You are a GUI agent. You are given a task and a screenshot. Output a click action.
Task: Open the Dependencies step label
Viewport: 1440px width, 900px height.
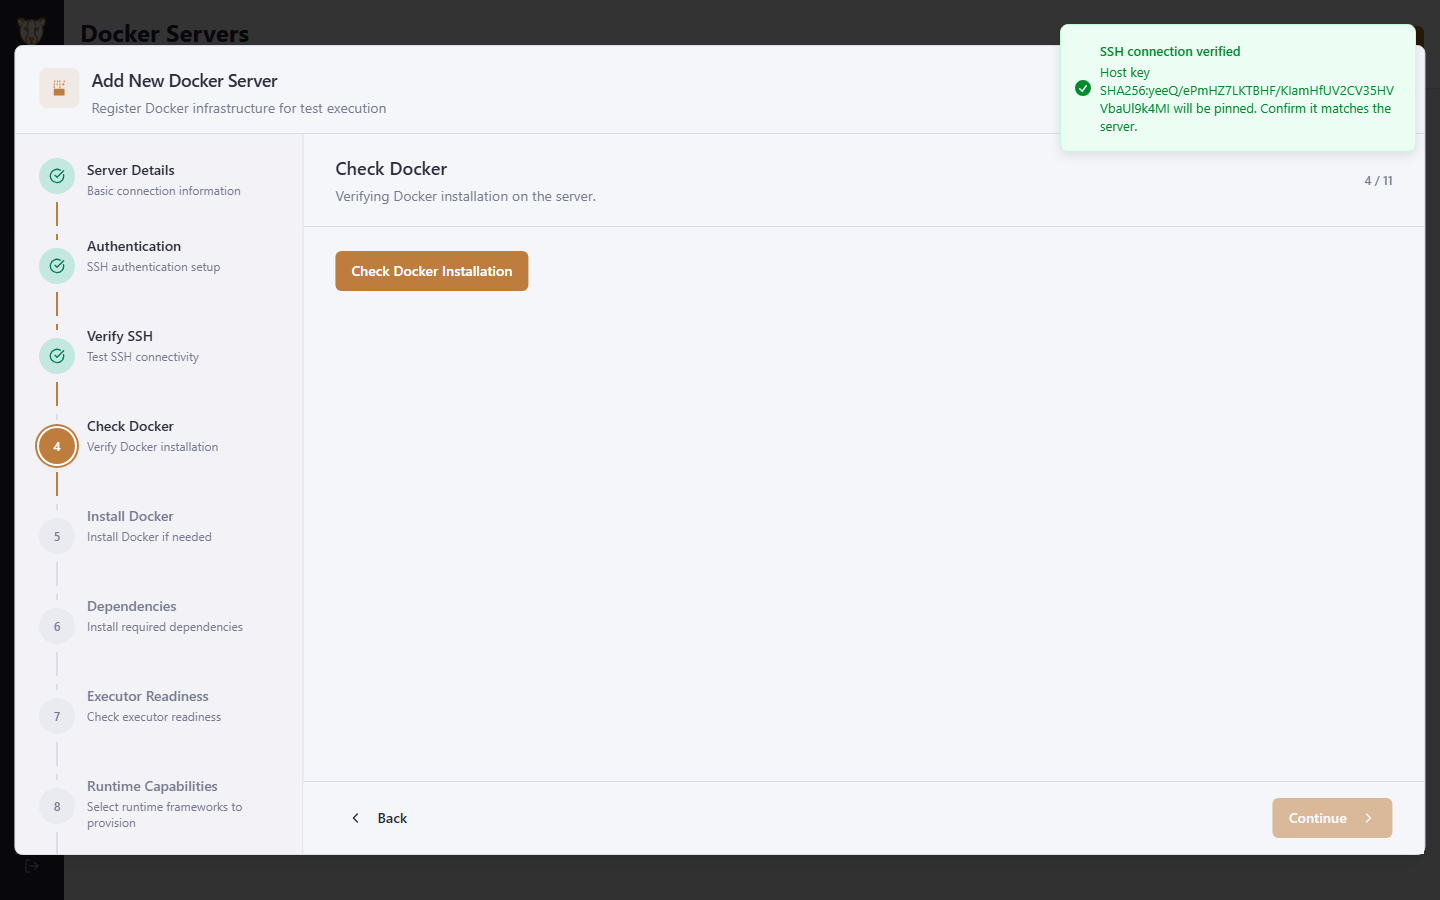(132, 606)
